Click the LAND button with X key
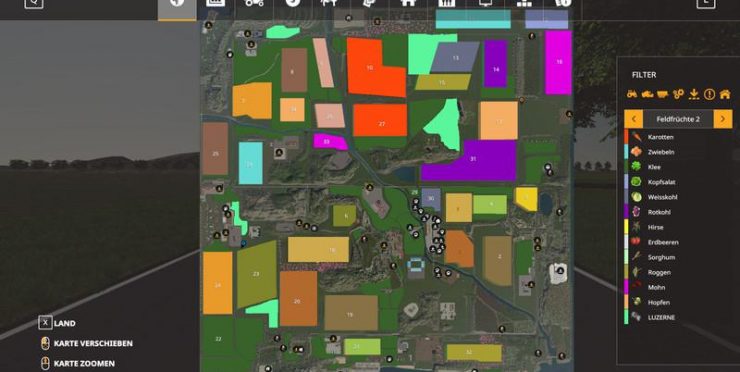740x372 pixels. (x=57, y=323)
